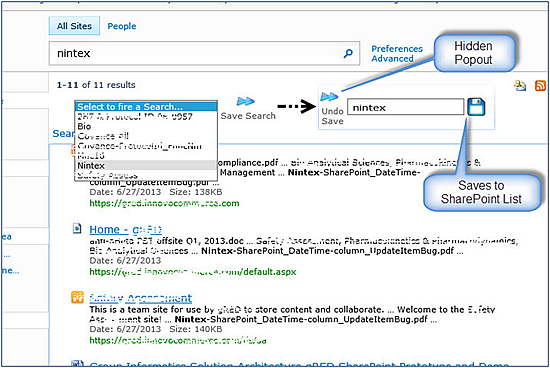Click the magnifier search icon in search box
This screenshot has height=368, width=550.
pyautogui.click(x=348, y=53)
